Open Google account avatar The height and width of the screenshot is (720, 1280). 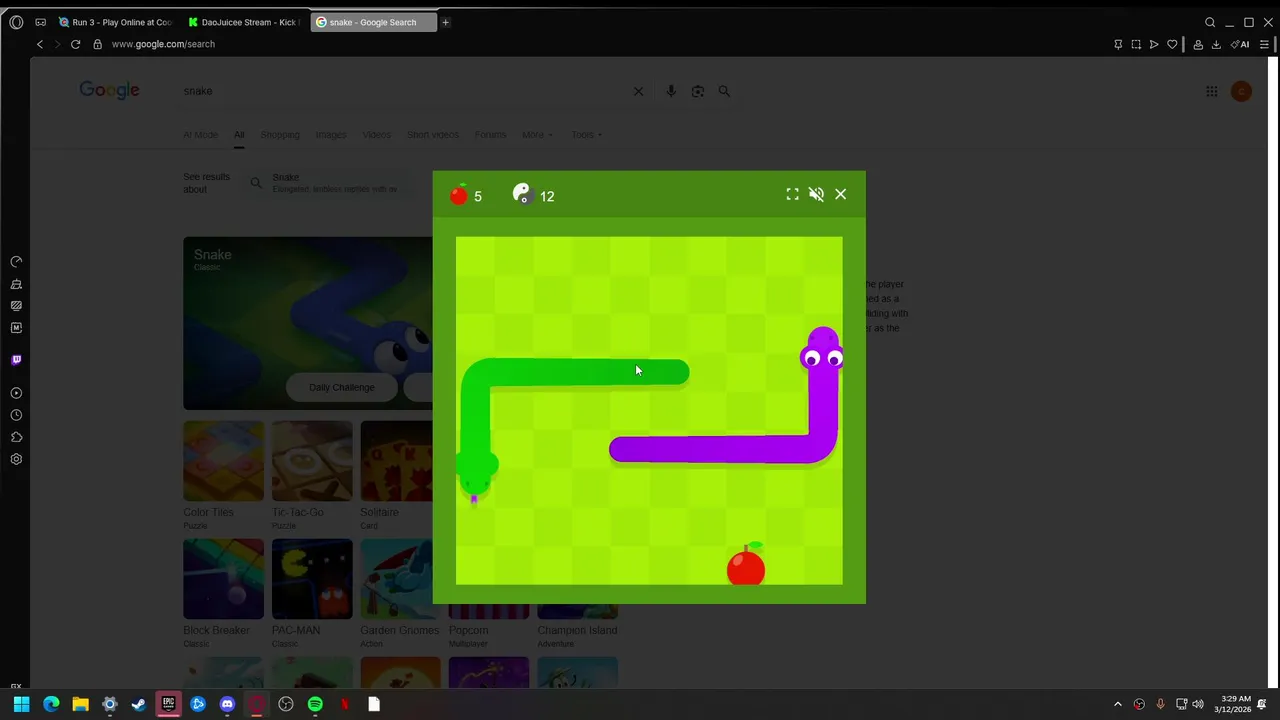pyautogui.click(x=1241, y=91)
